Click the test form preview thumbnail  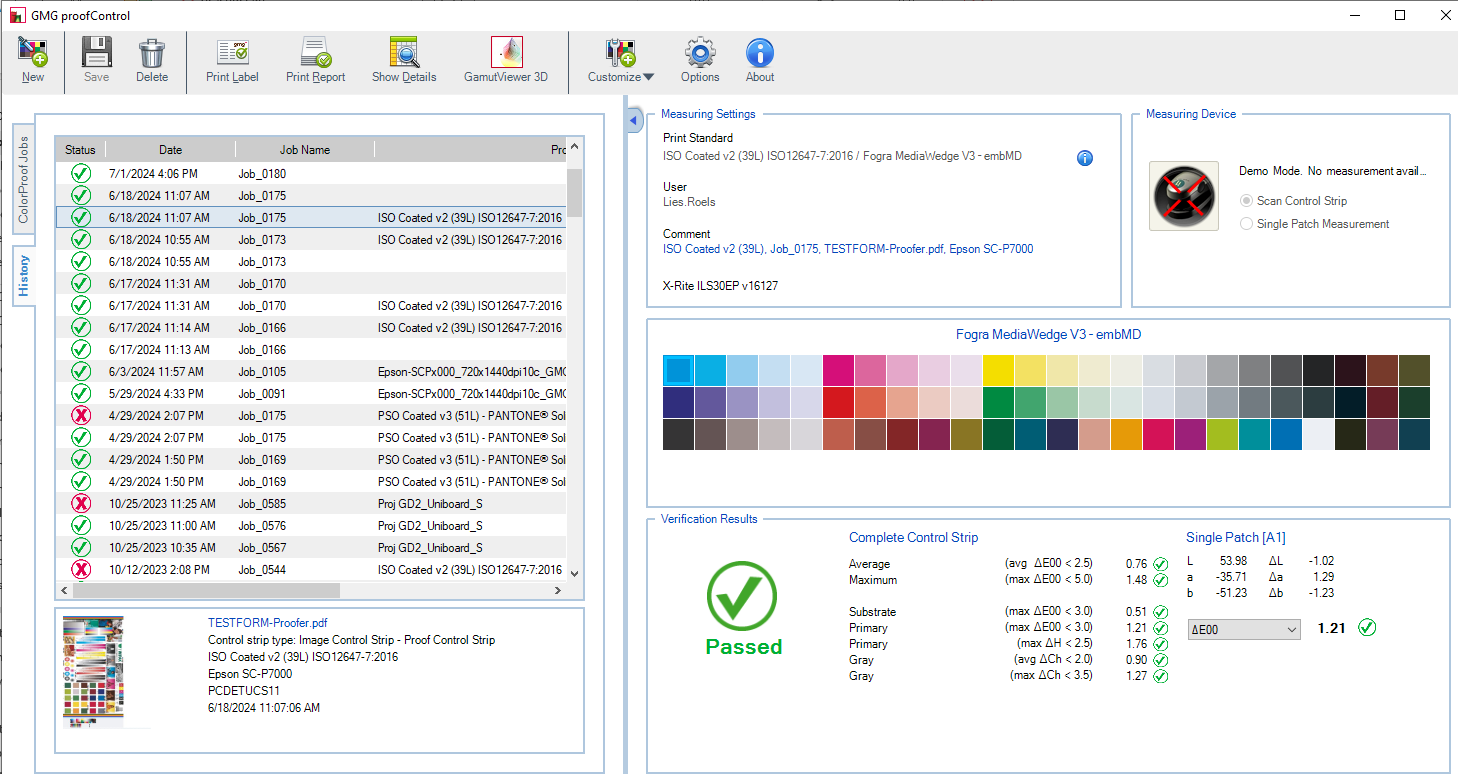click(93, 671)
